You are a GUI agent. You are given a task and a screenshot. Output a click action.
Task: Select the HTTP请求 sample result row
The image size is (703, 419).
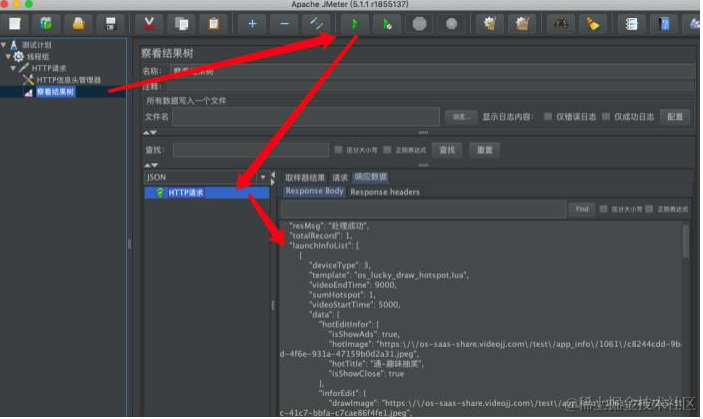click(207, 193)
